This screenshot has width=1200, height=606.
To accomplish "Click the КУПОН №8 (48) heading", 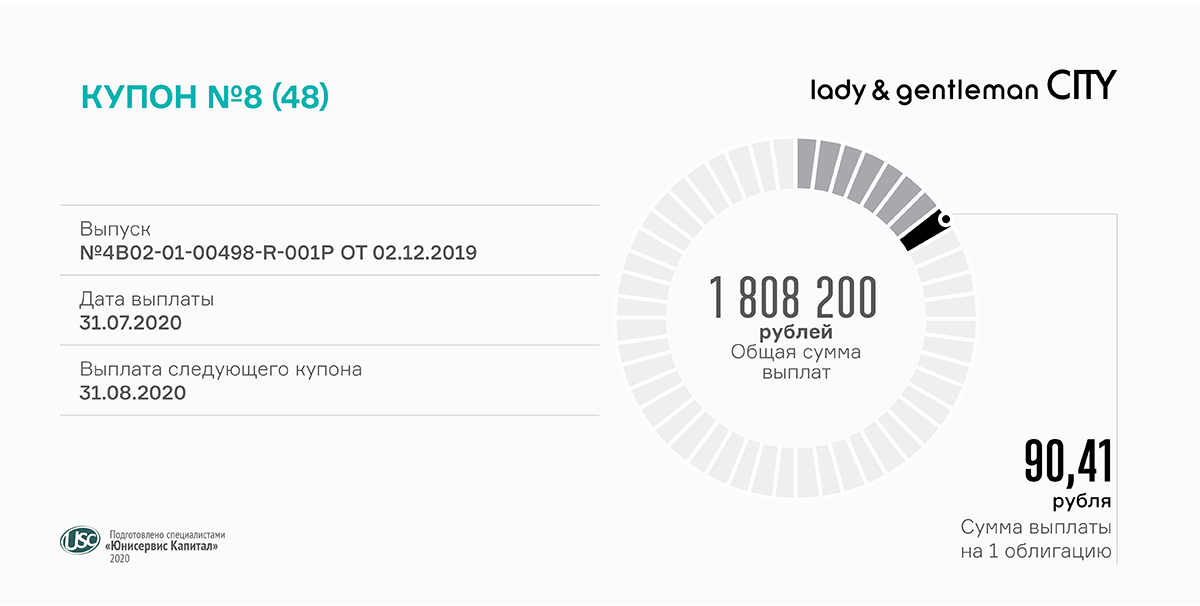I will point(205,97).
